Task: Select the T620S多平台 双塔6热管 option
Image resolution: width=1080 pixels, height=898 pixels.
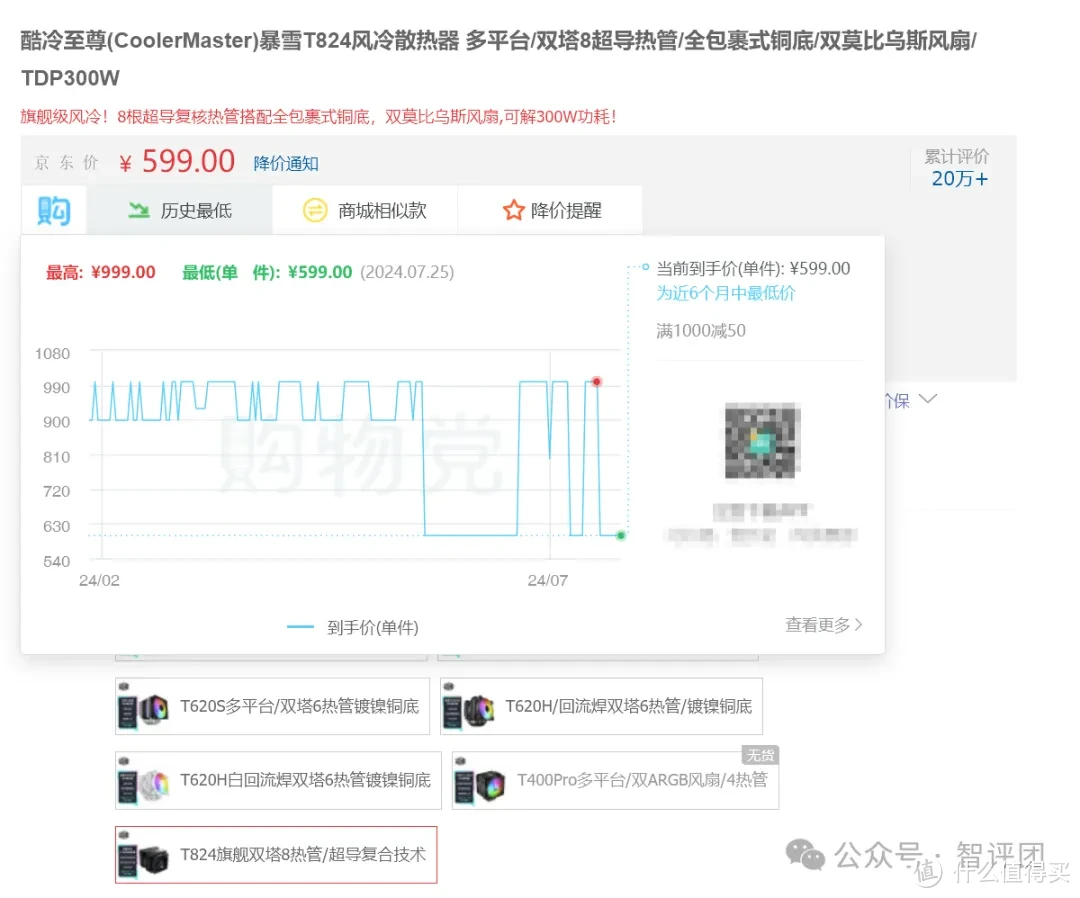Action: [x=272, y=707]
